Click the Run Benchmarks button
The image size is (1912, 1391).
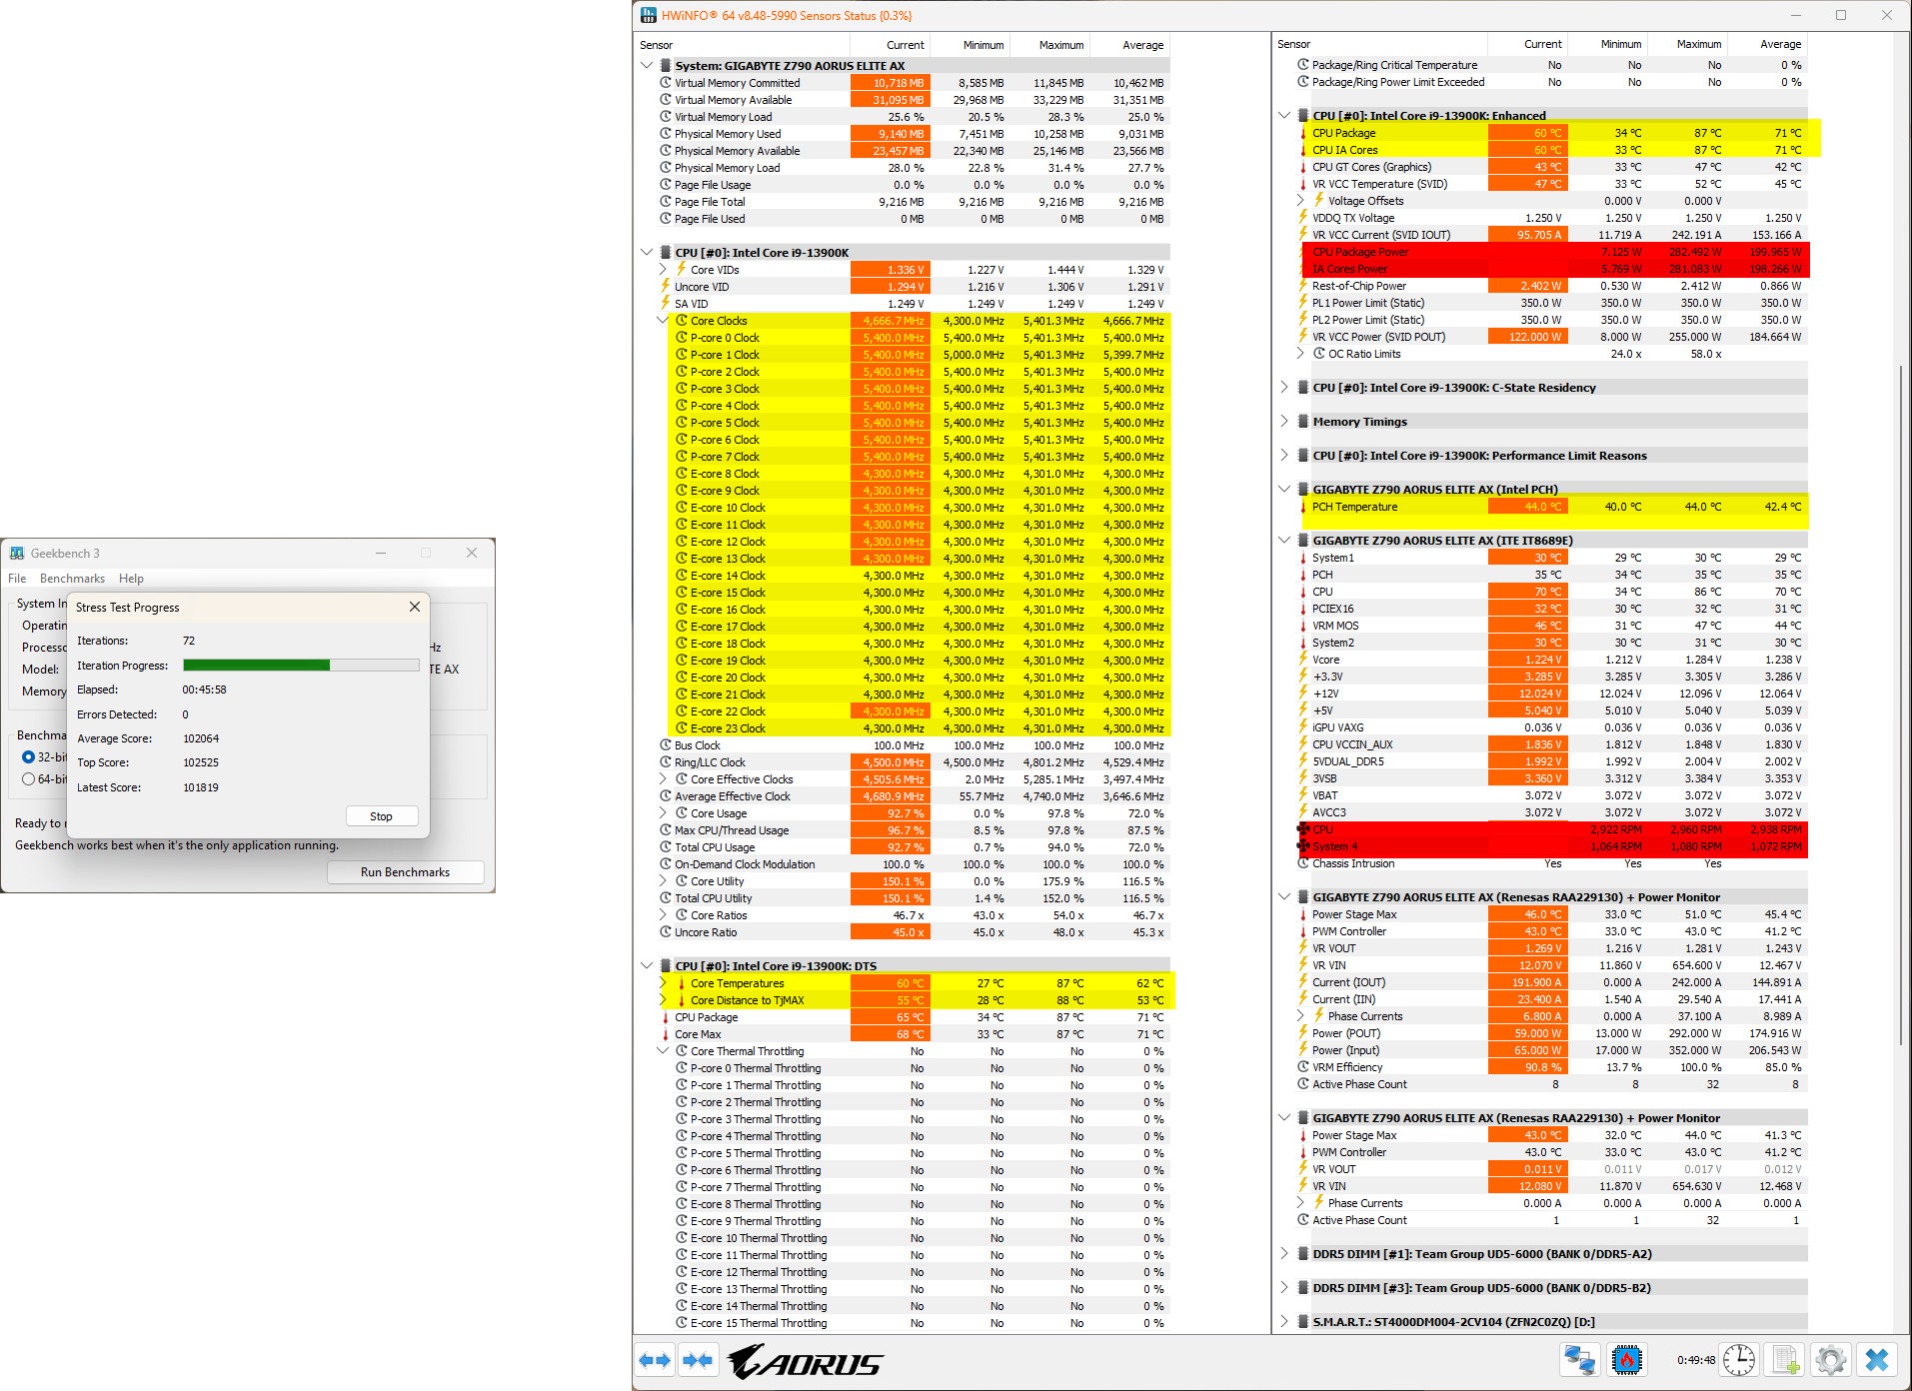click(x=405, y=872)
